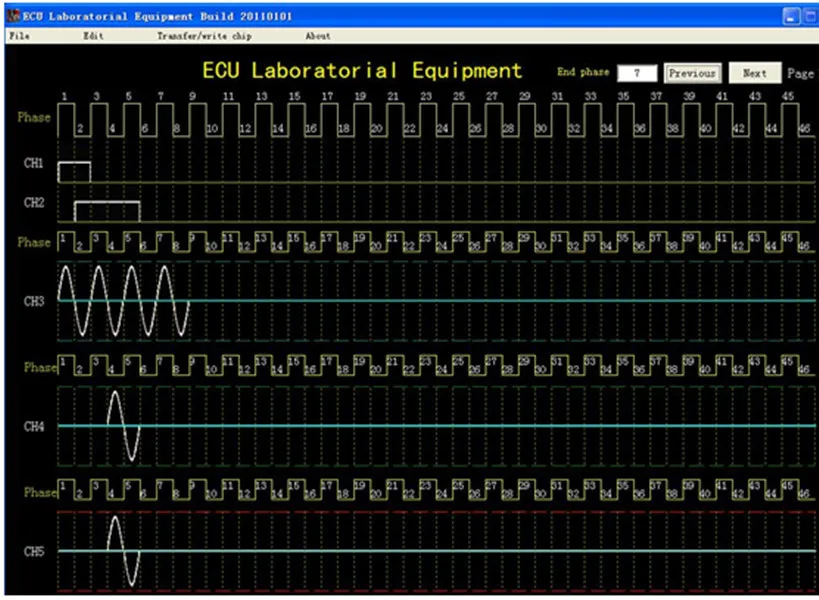
Task: Click phase 10 in top Phase row
Action: click(212, 128)
